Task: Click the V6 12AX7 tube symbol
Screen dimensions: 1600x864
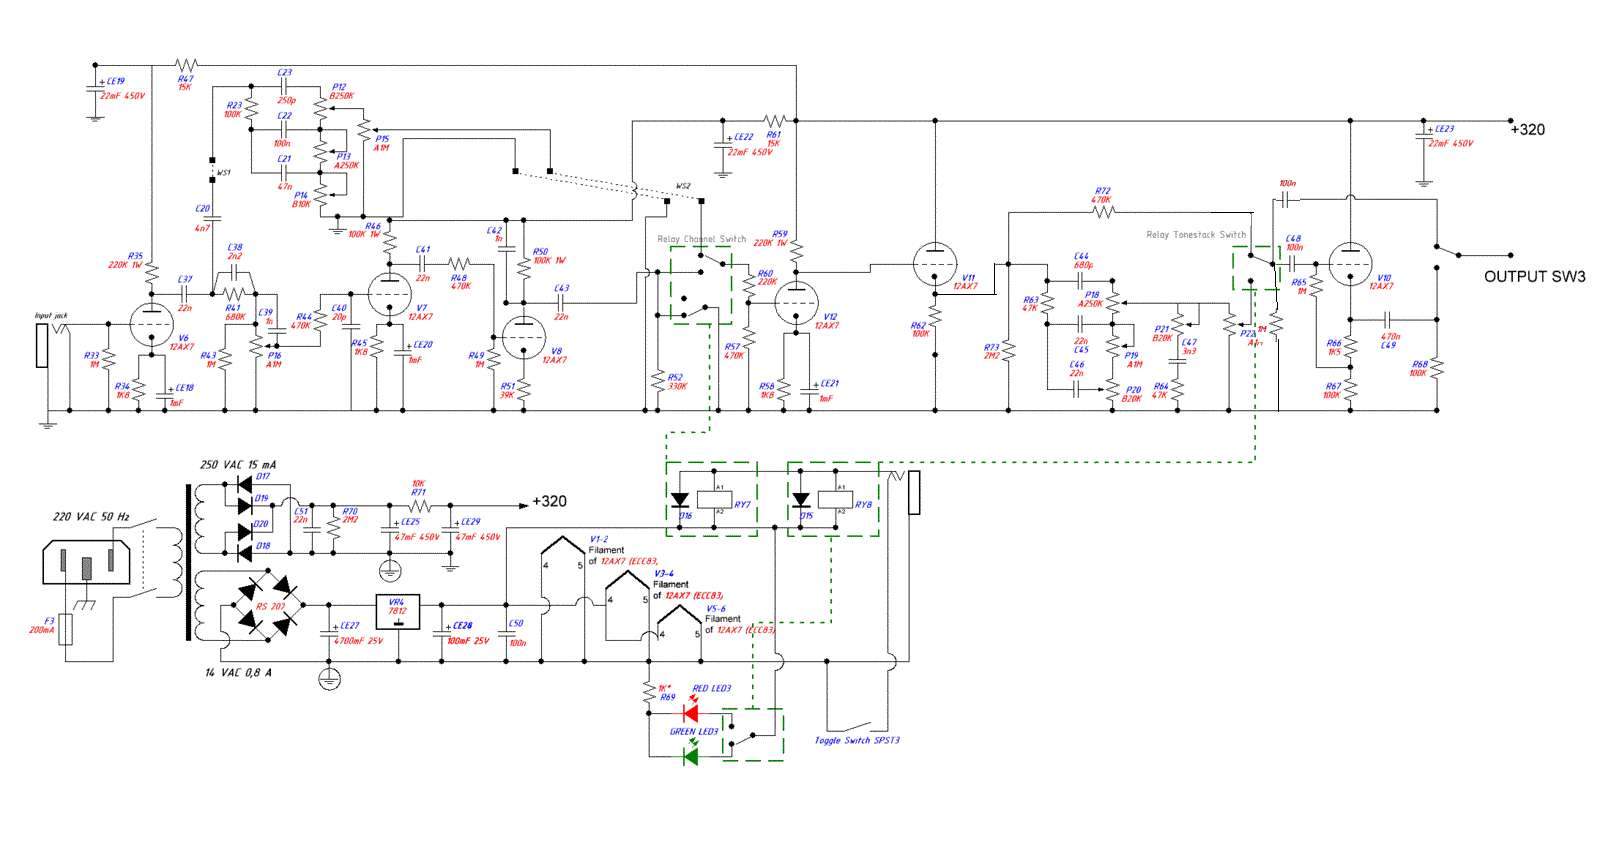Action: [151, 324]
